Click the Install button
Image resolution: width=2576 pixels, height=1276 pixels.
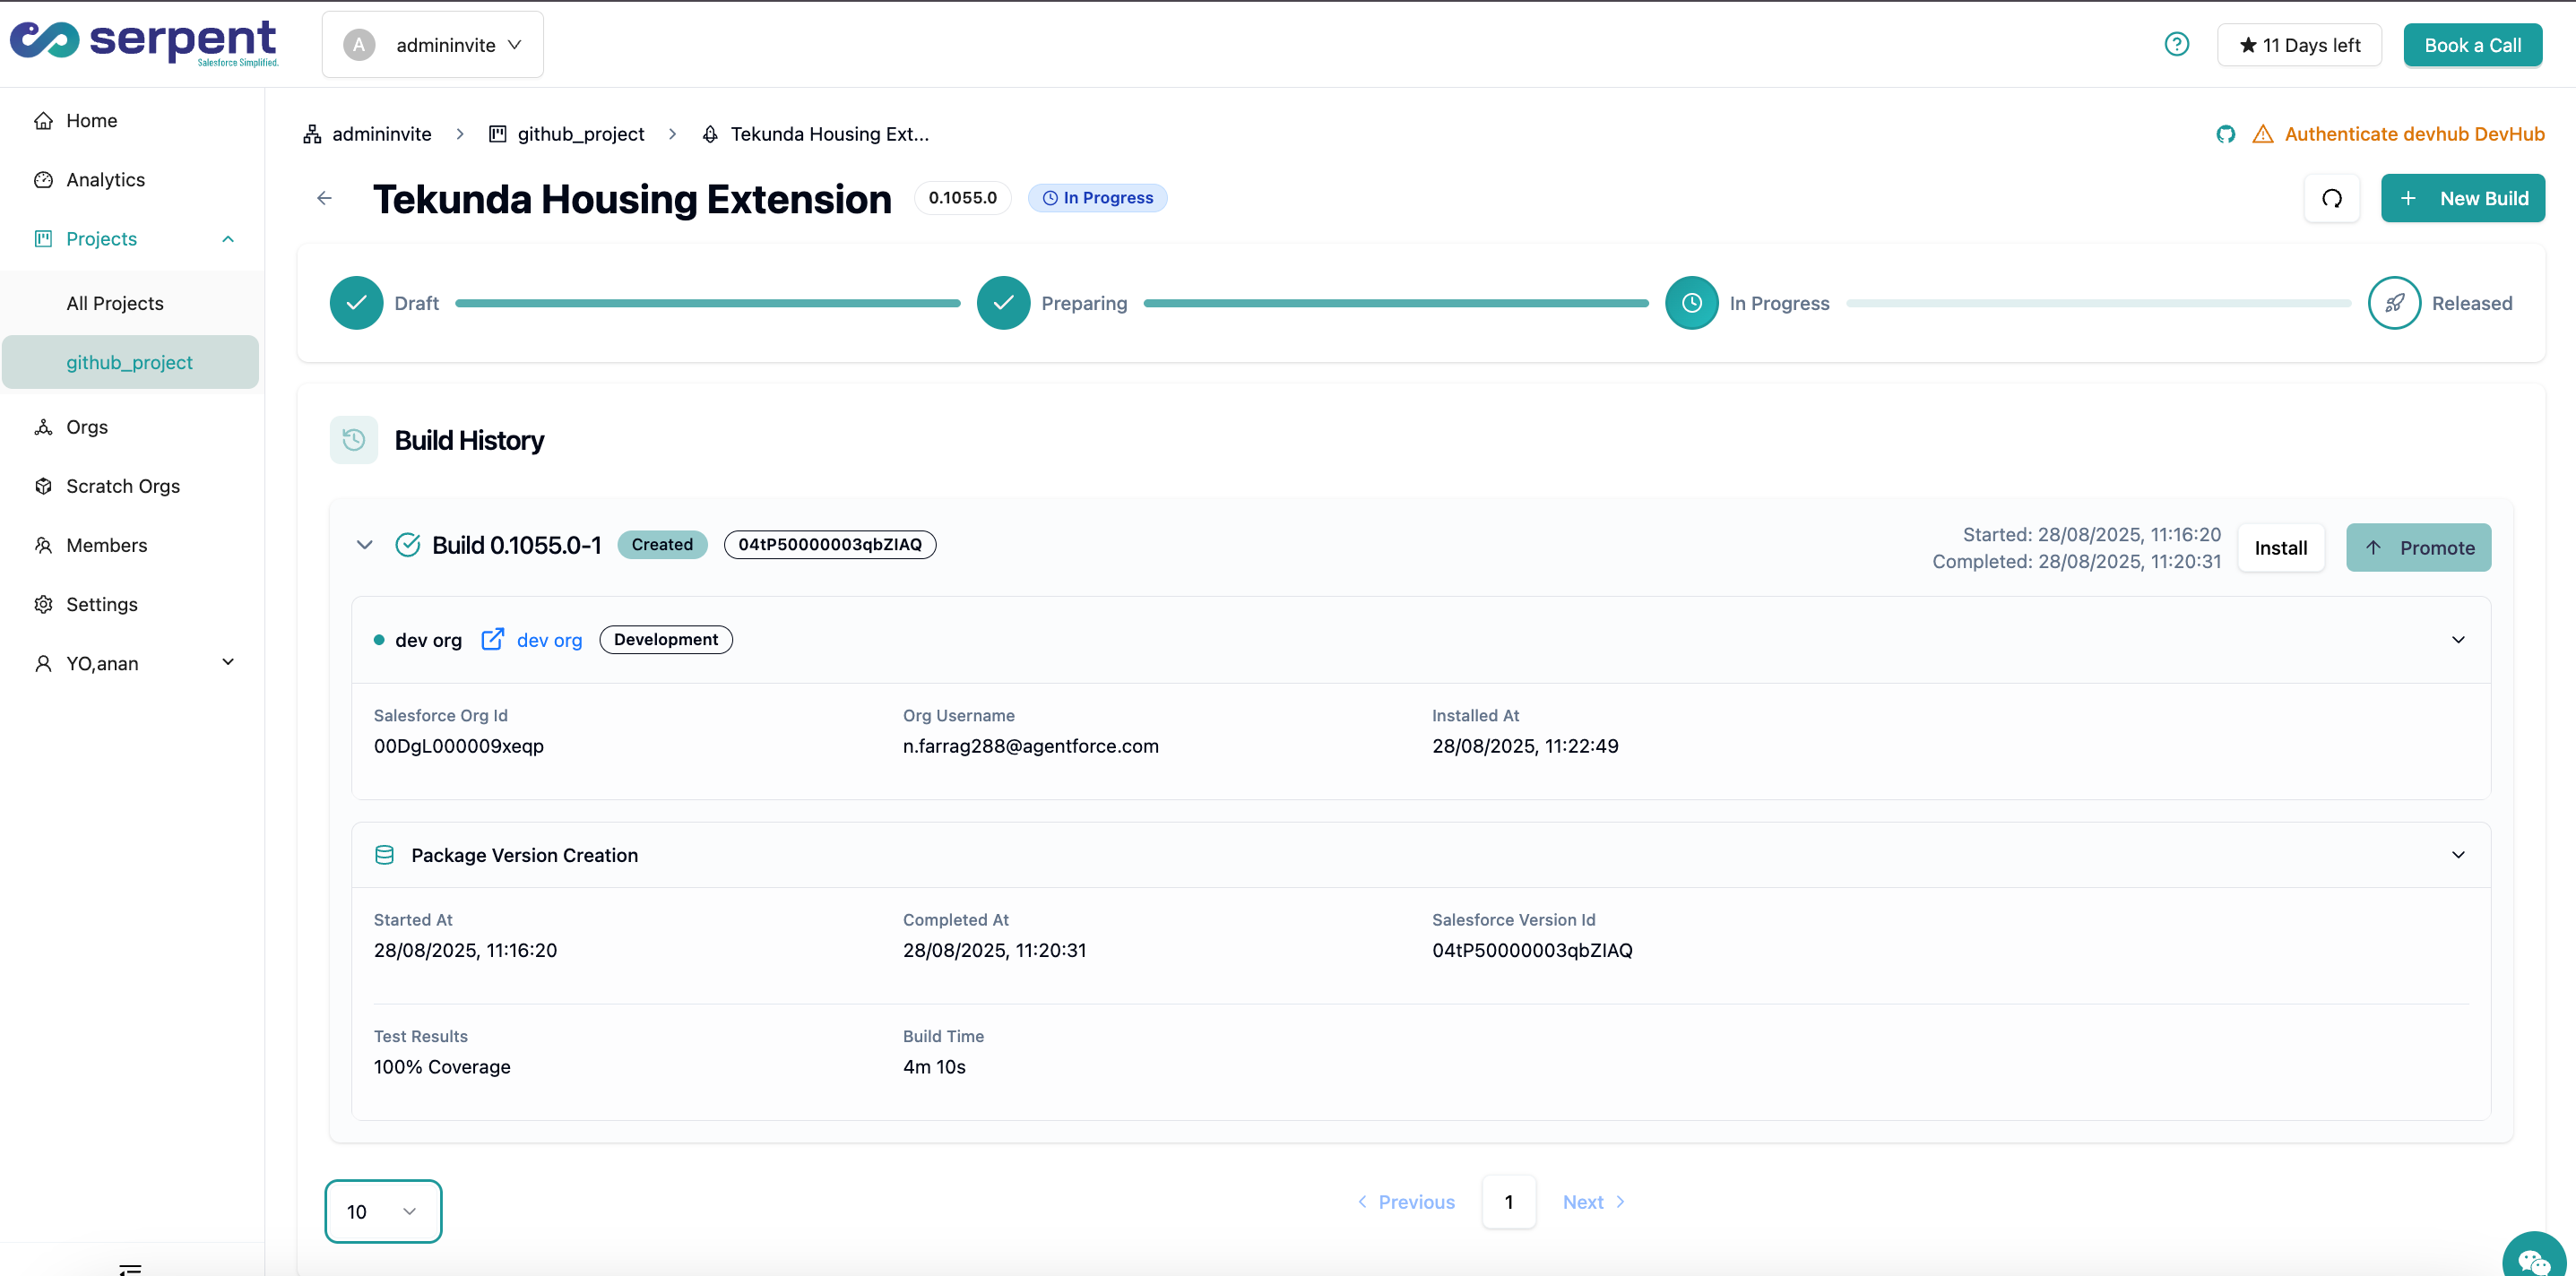2280,548
